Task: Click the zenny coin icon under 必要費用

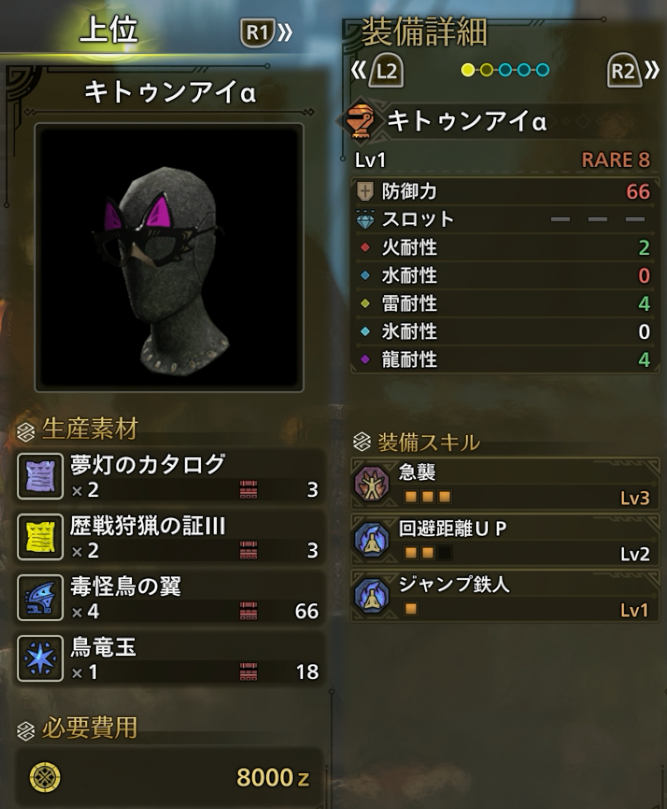Action: (x=45, y=778)
